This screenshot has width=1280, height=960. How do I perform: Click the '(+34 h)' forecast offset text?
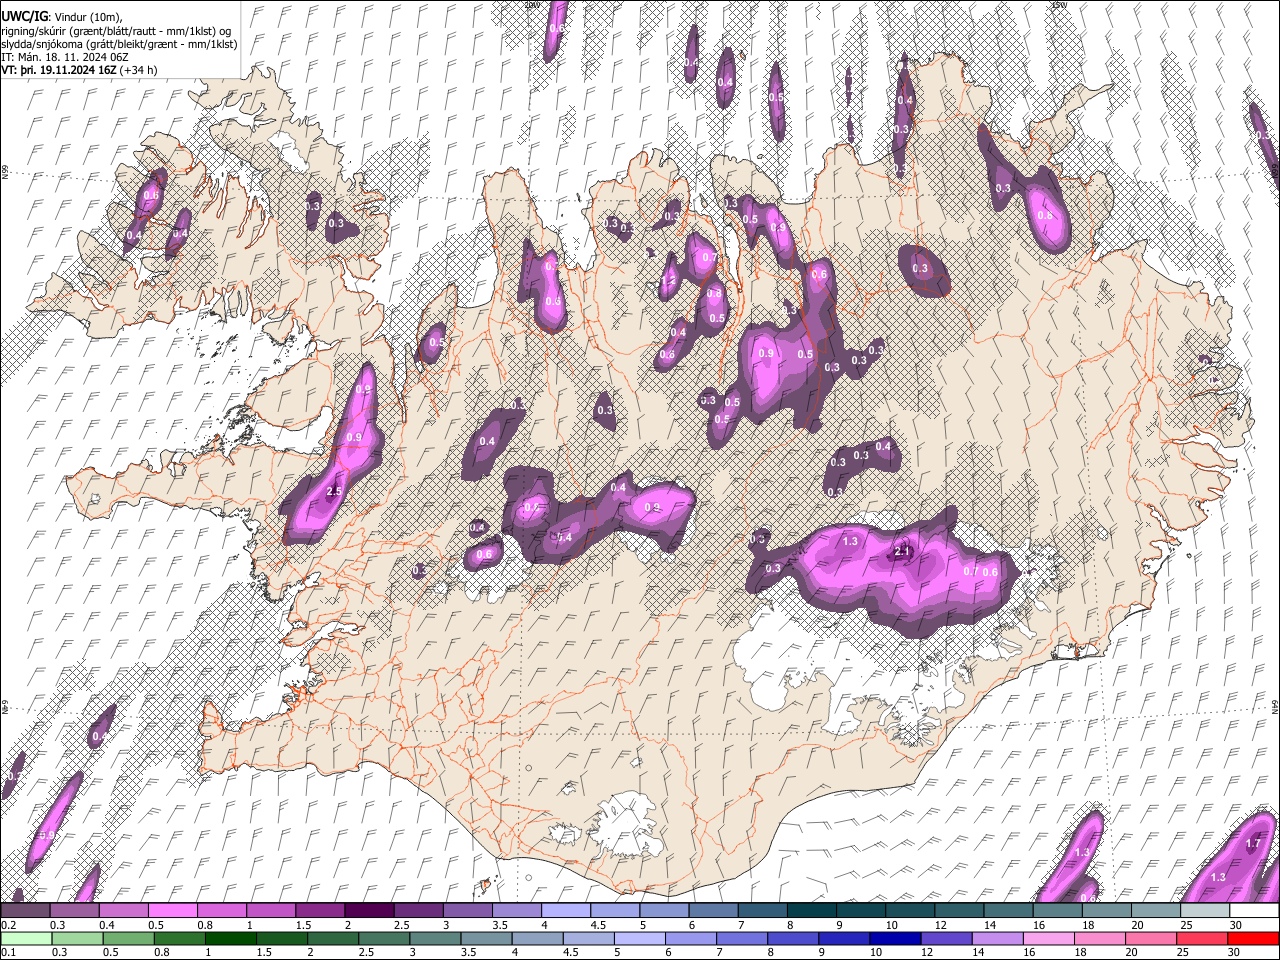139,70
